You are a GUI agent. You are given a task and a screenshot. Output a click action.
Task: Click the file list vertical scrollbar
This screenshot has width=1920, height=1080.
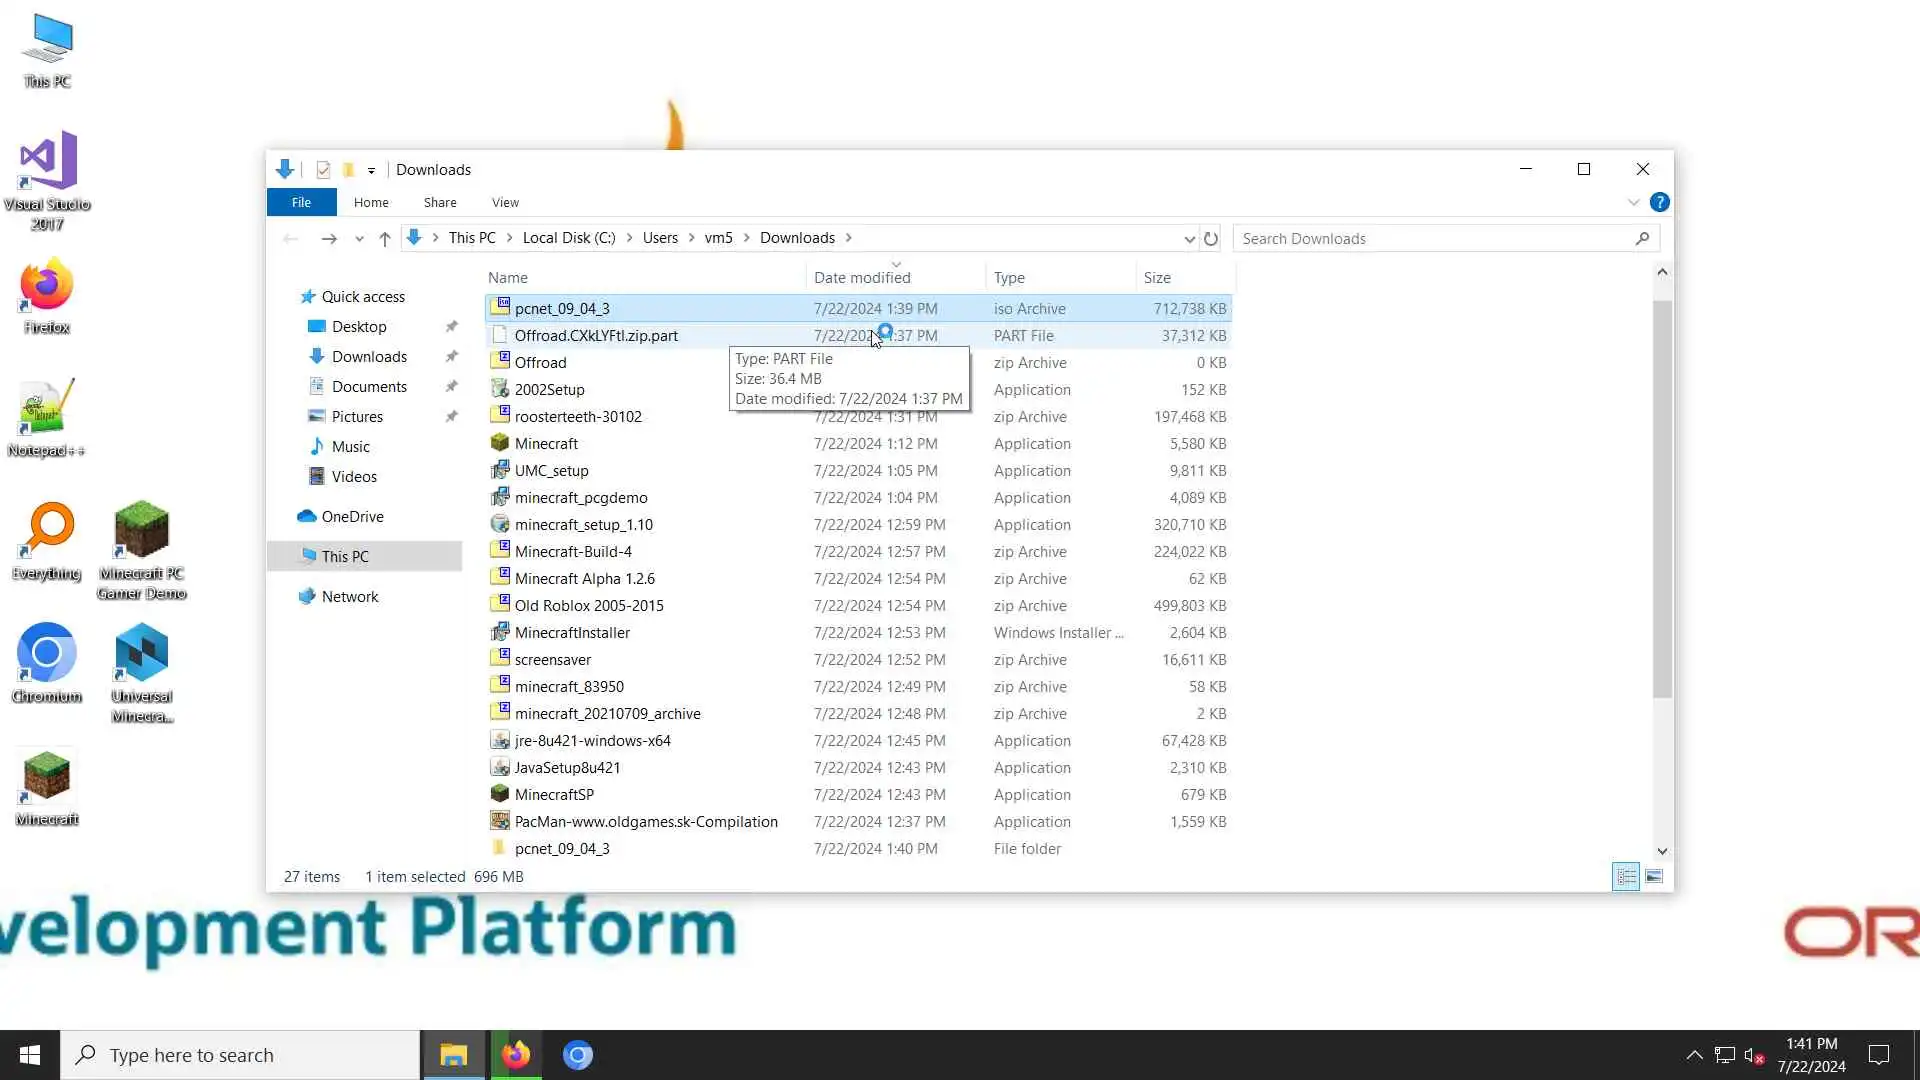1662,500
